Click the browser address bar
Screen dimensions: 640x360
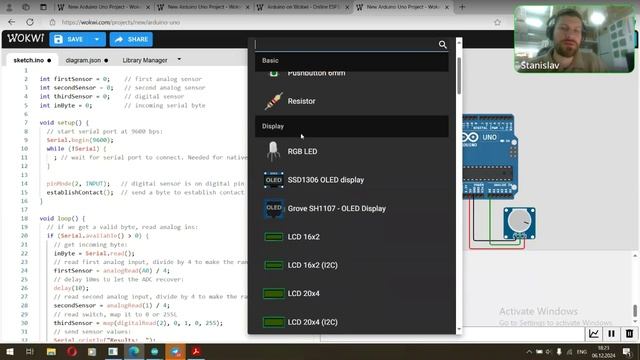tap(269, 22)
